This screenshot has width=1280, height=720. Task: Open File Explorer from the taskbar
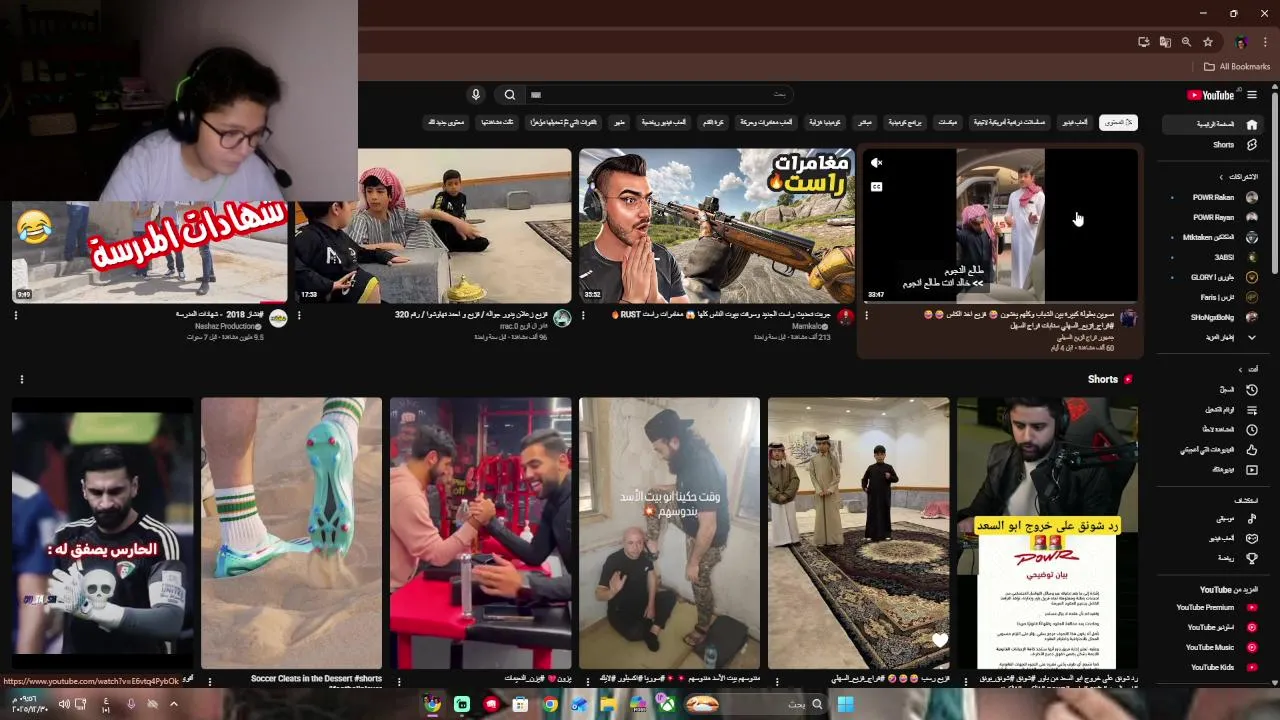pos(608,704)
